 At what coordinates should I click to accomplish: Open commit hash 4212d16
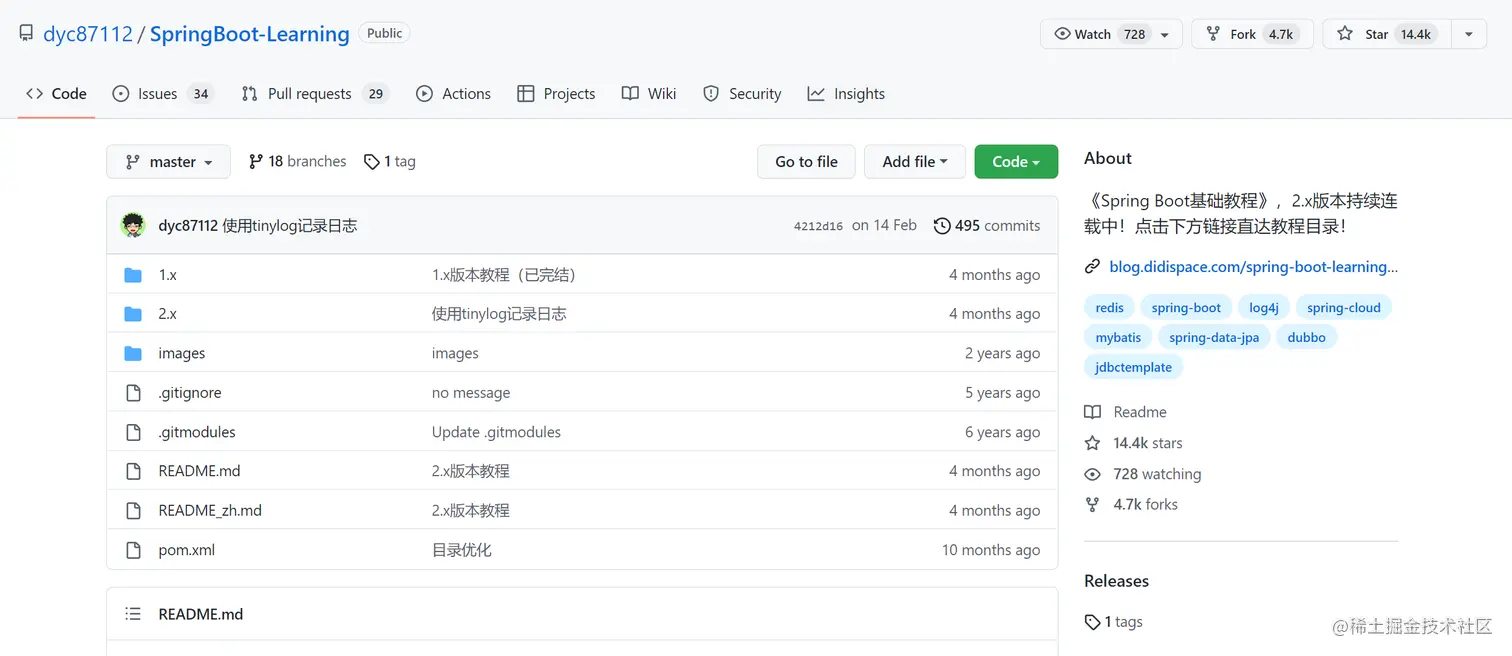tap(818, 226)
